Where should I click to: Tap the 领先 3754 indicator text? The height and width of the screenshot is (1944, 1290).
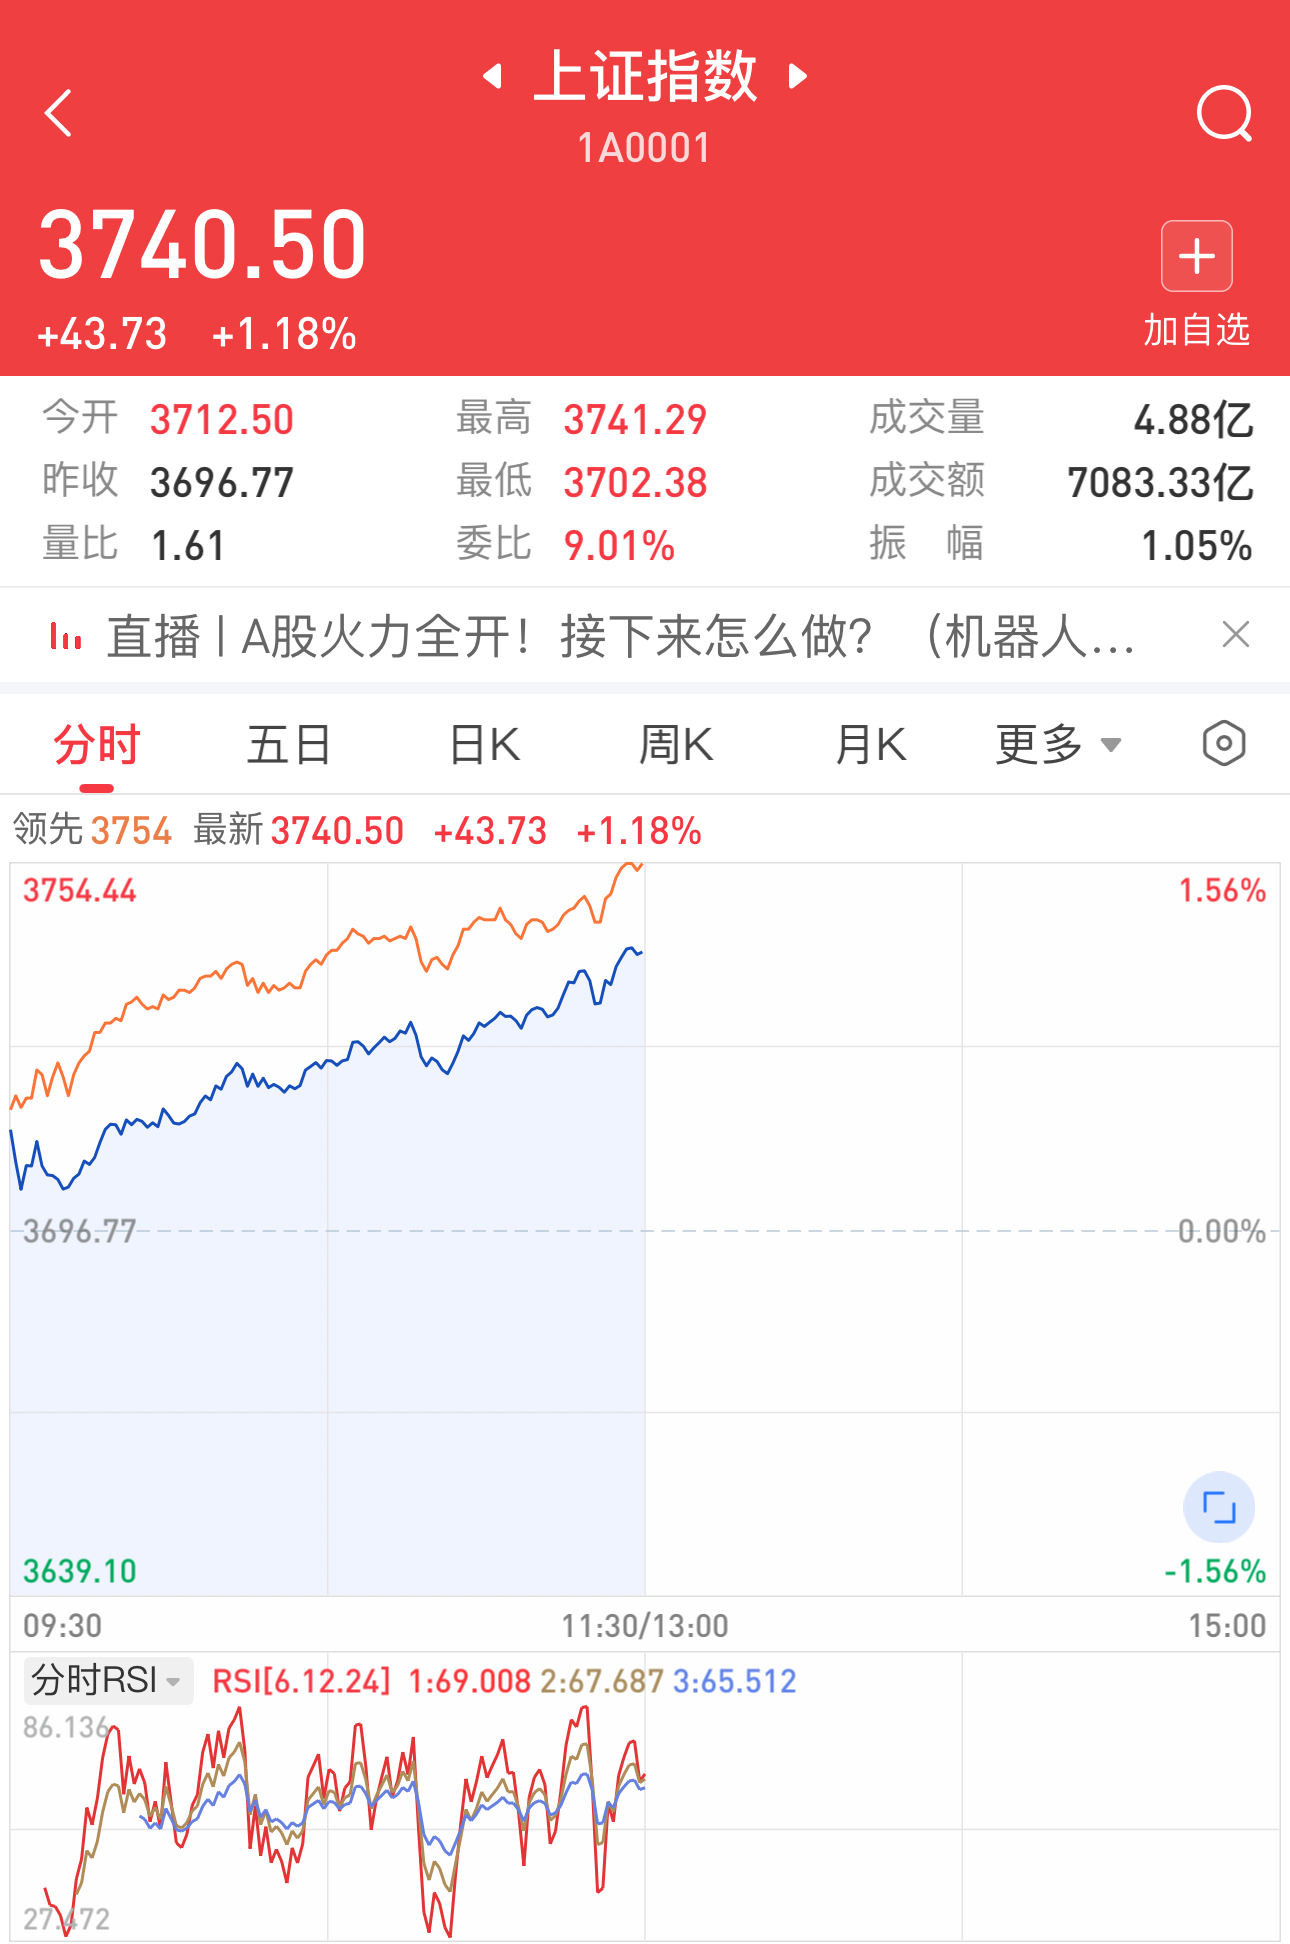tap(92, 830)
